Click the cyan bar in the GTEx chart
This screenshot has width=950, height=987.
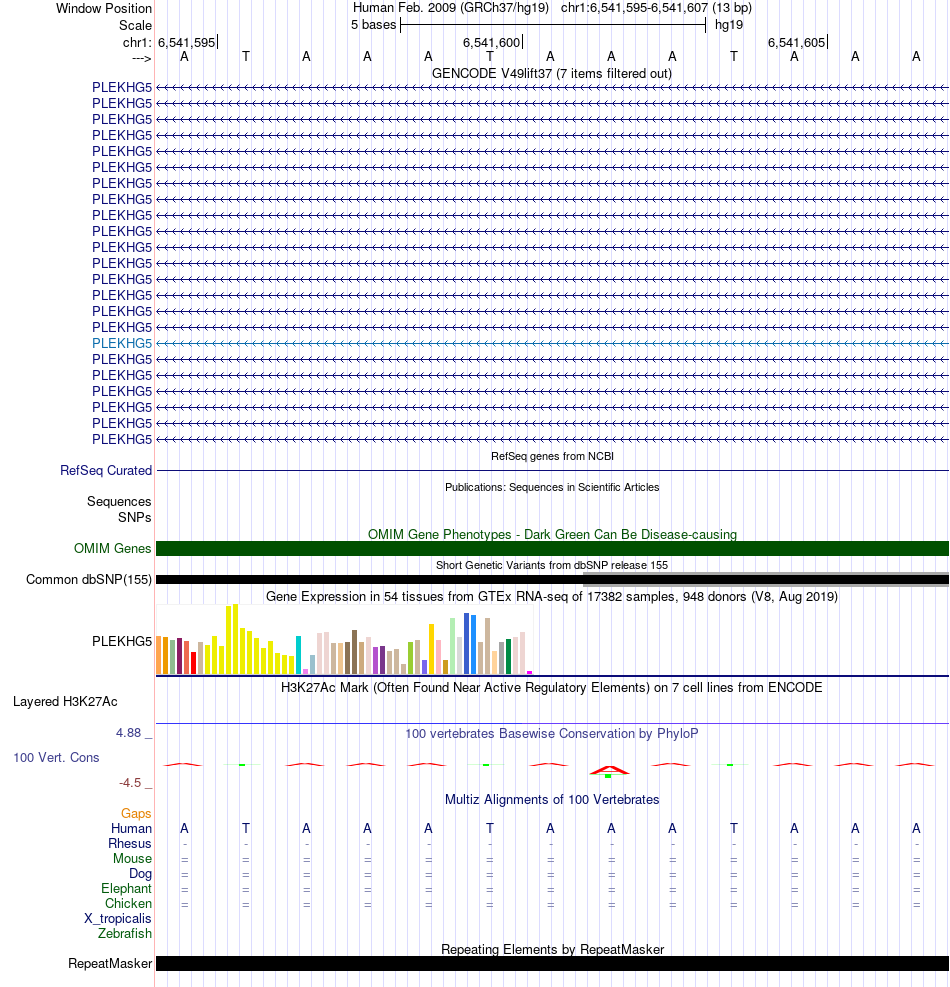pyautogui.click(x=298, y=655)
